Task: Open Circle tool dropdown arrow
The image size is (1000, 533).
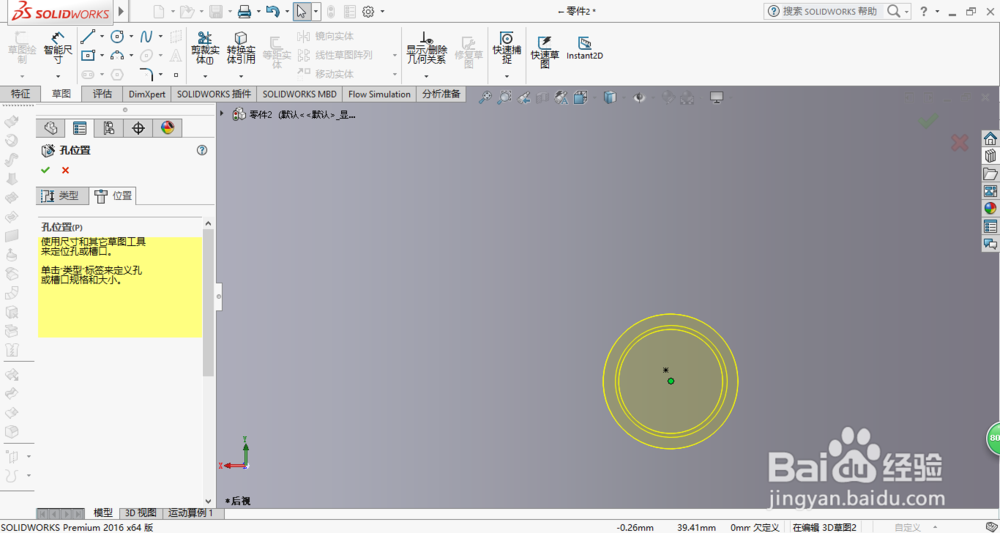Action: (131, 36)
